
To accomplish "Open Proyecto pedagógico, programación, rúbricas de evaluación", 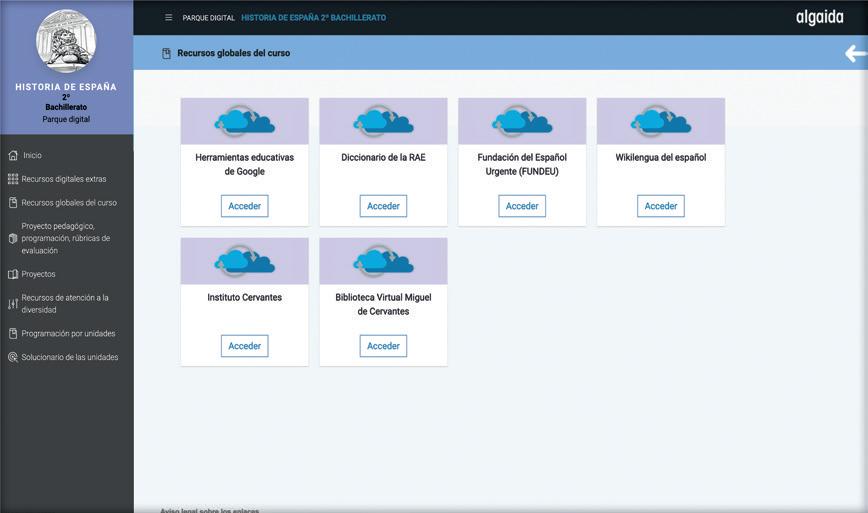I will coord(66,239).
